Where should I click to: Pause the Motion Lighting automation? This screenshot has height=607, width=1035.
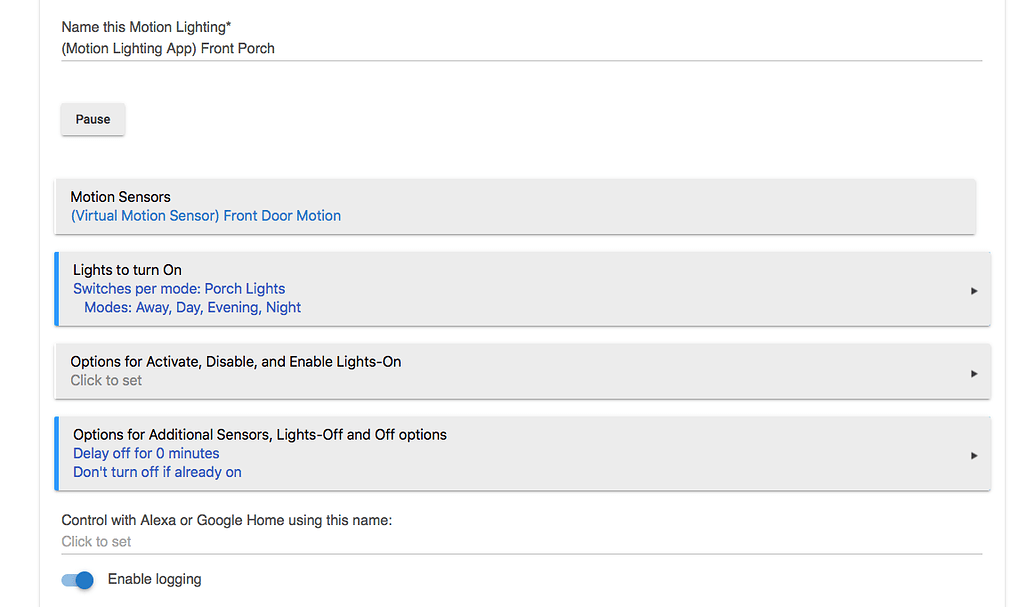[92, 118]
